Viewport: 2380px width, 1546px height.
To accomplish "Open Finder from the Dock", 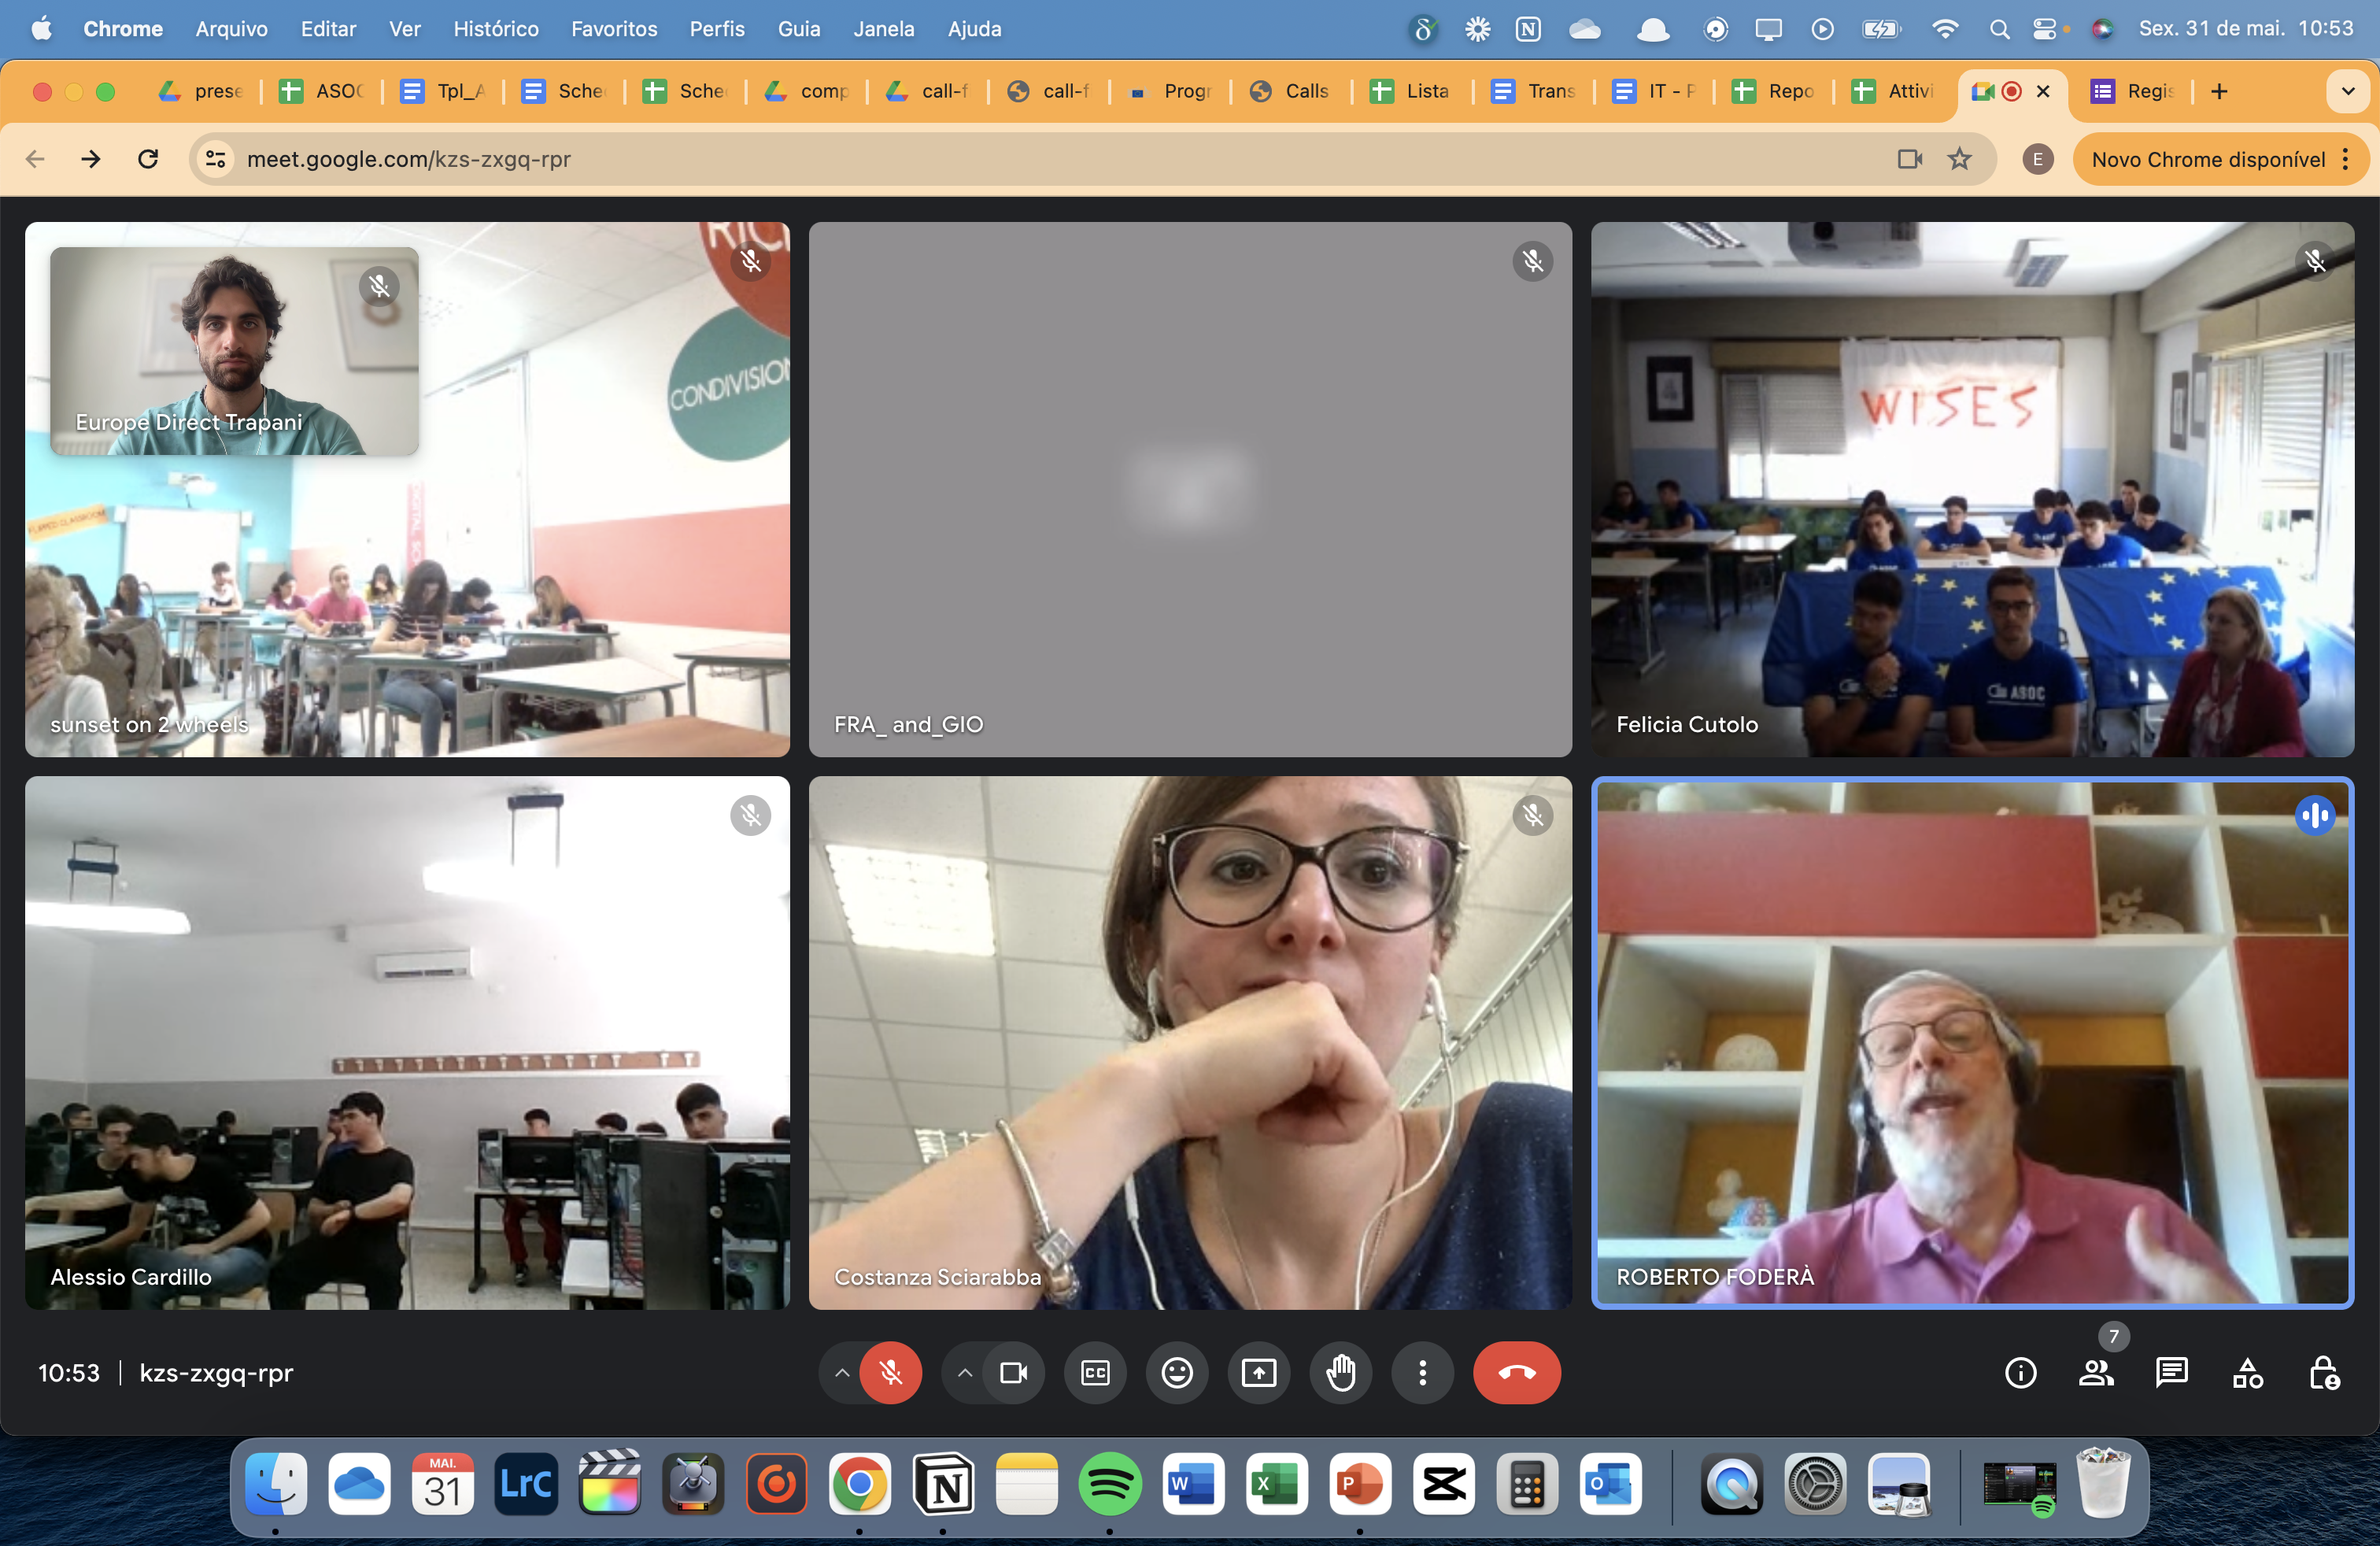I will coord(275,1484).
